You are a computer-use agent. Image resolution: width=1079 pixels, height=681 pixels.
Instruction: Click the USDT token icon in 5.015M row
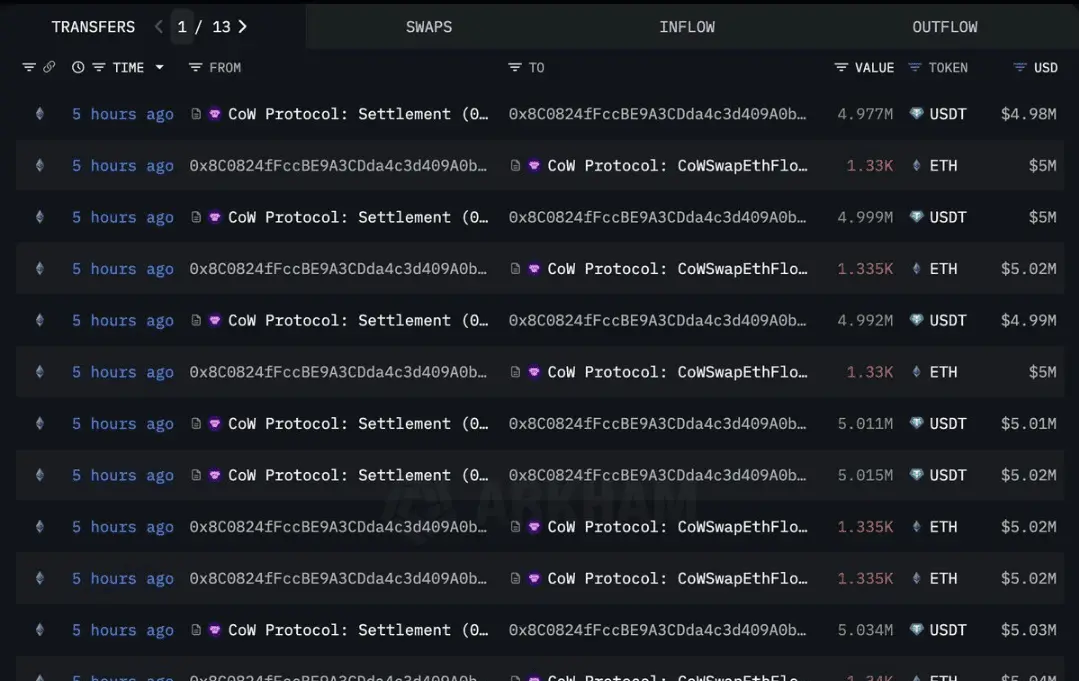tap(916, 475)
